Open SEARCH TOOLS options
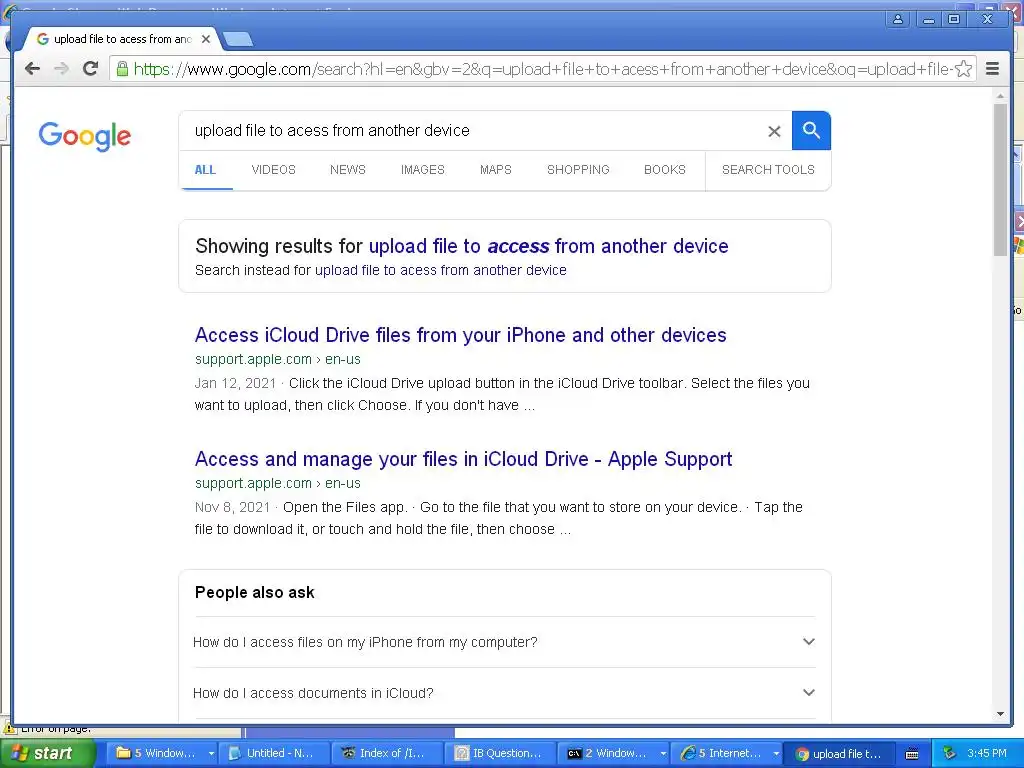Image resolution: width=1024 pixels, height=768 pixels. click(x=768, y=170)
